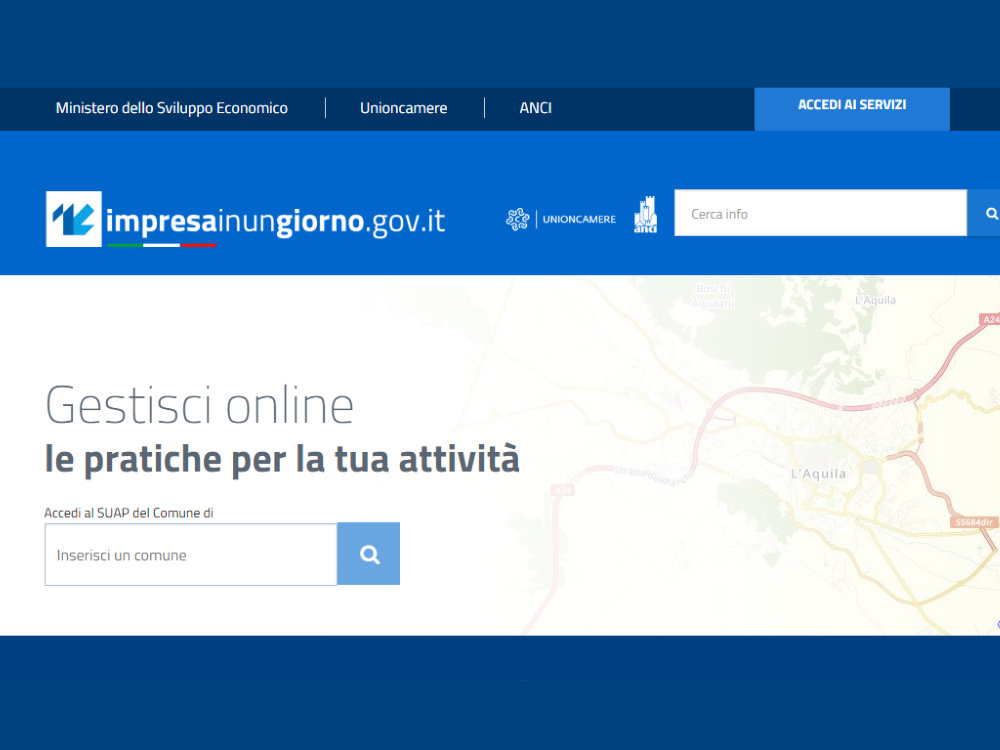Screen dimensions: 1000x750
Task: Open the ANCI top bar link
Action: [x=536, y=108]
